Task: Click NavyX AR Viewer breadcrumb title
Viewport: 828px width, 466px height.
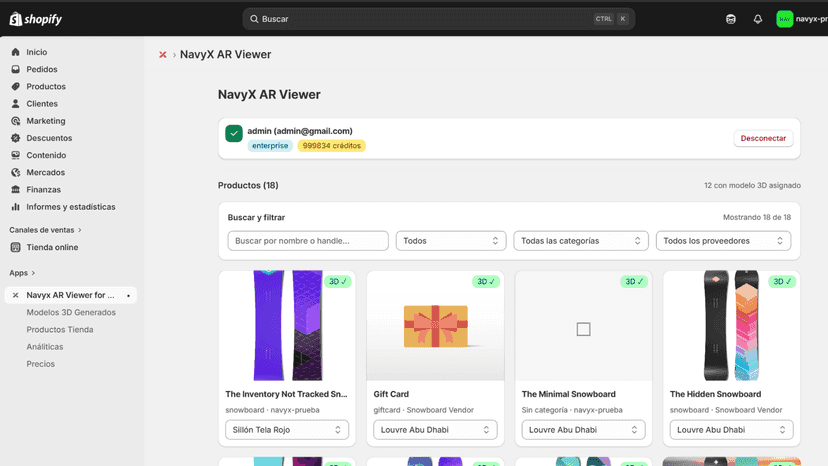Action: coord(225,54)
